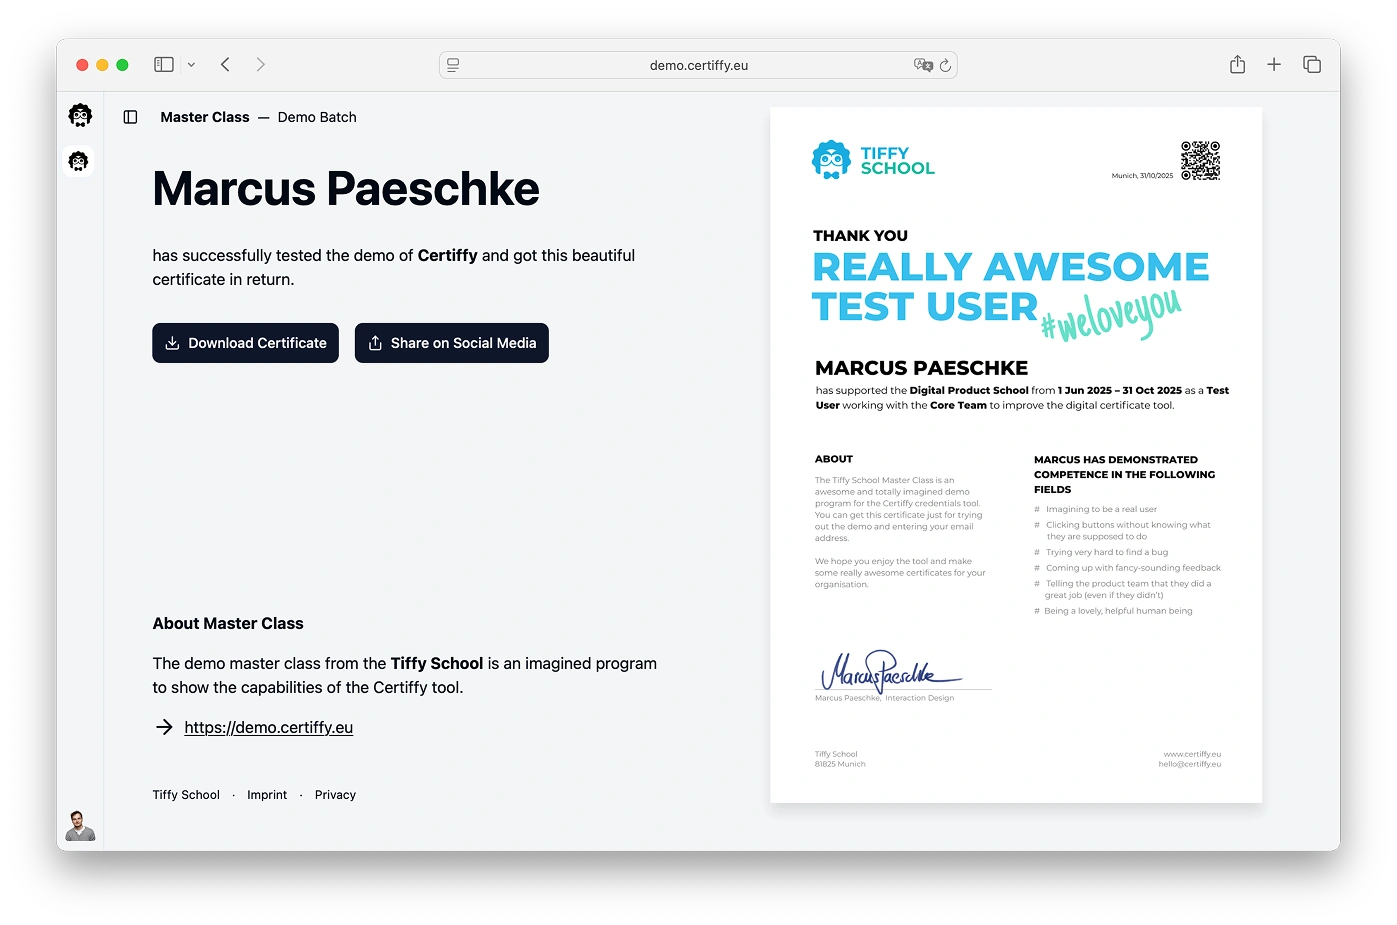Click the panel toggle beside Master Class
Viewport: 1397px width, 925px height.
(130, 117)
